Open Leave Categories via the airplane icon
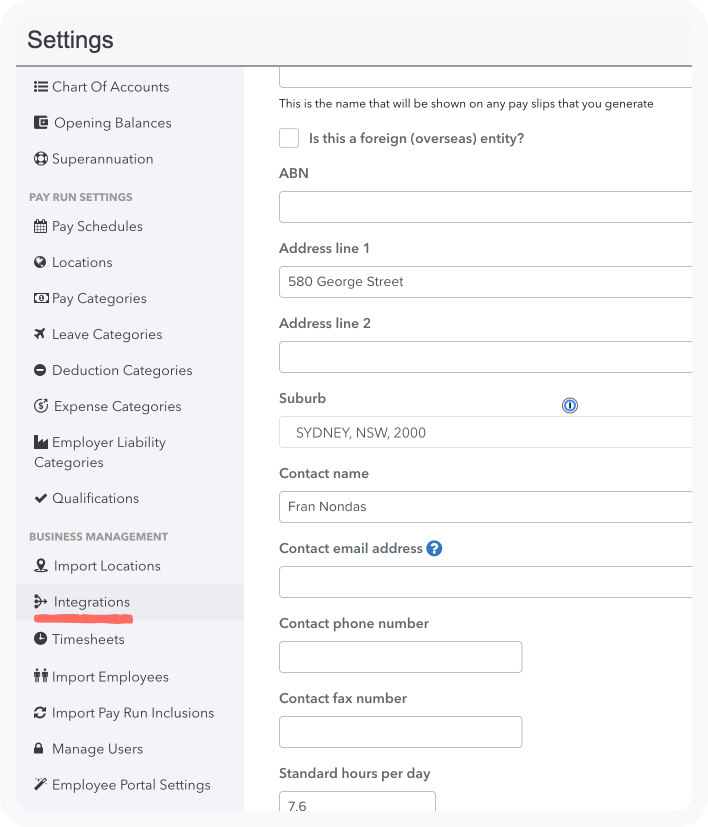The height and width of the screenshot is (827, 708). tap(40, 334)
